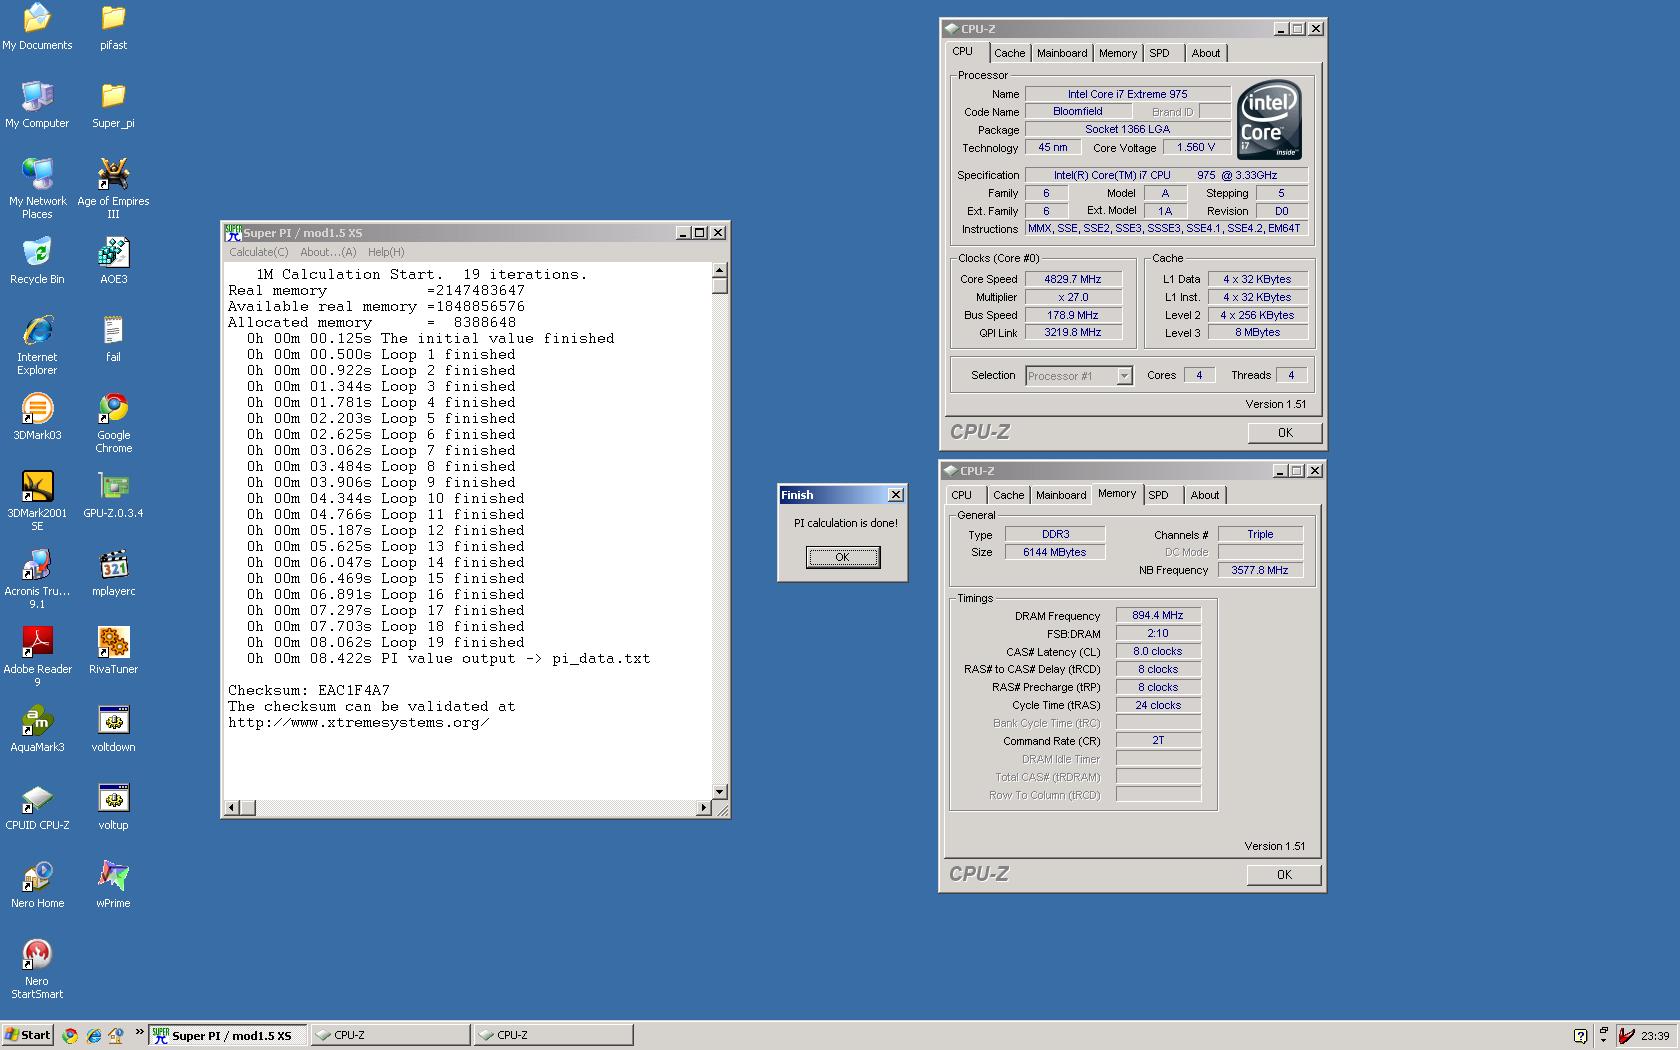
Task: Open the Calculate(C) menu in Super PI
Action: [x=258, y=252]
